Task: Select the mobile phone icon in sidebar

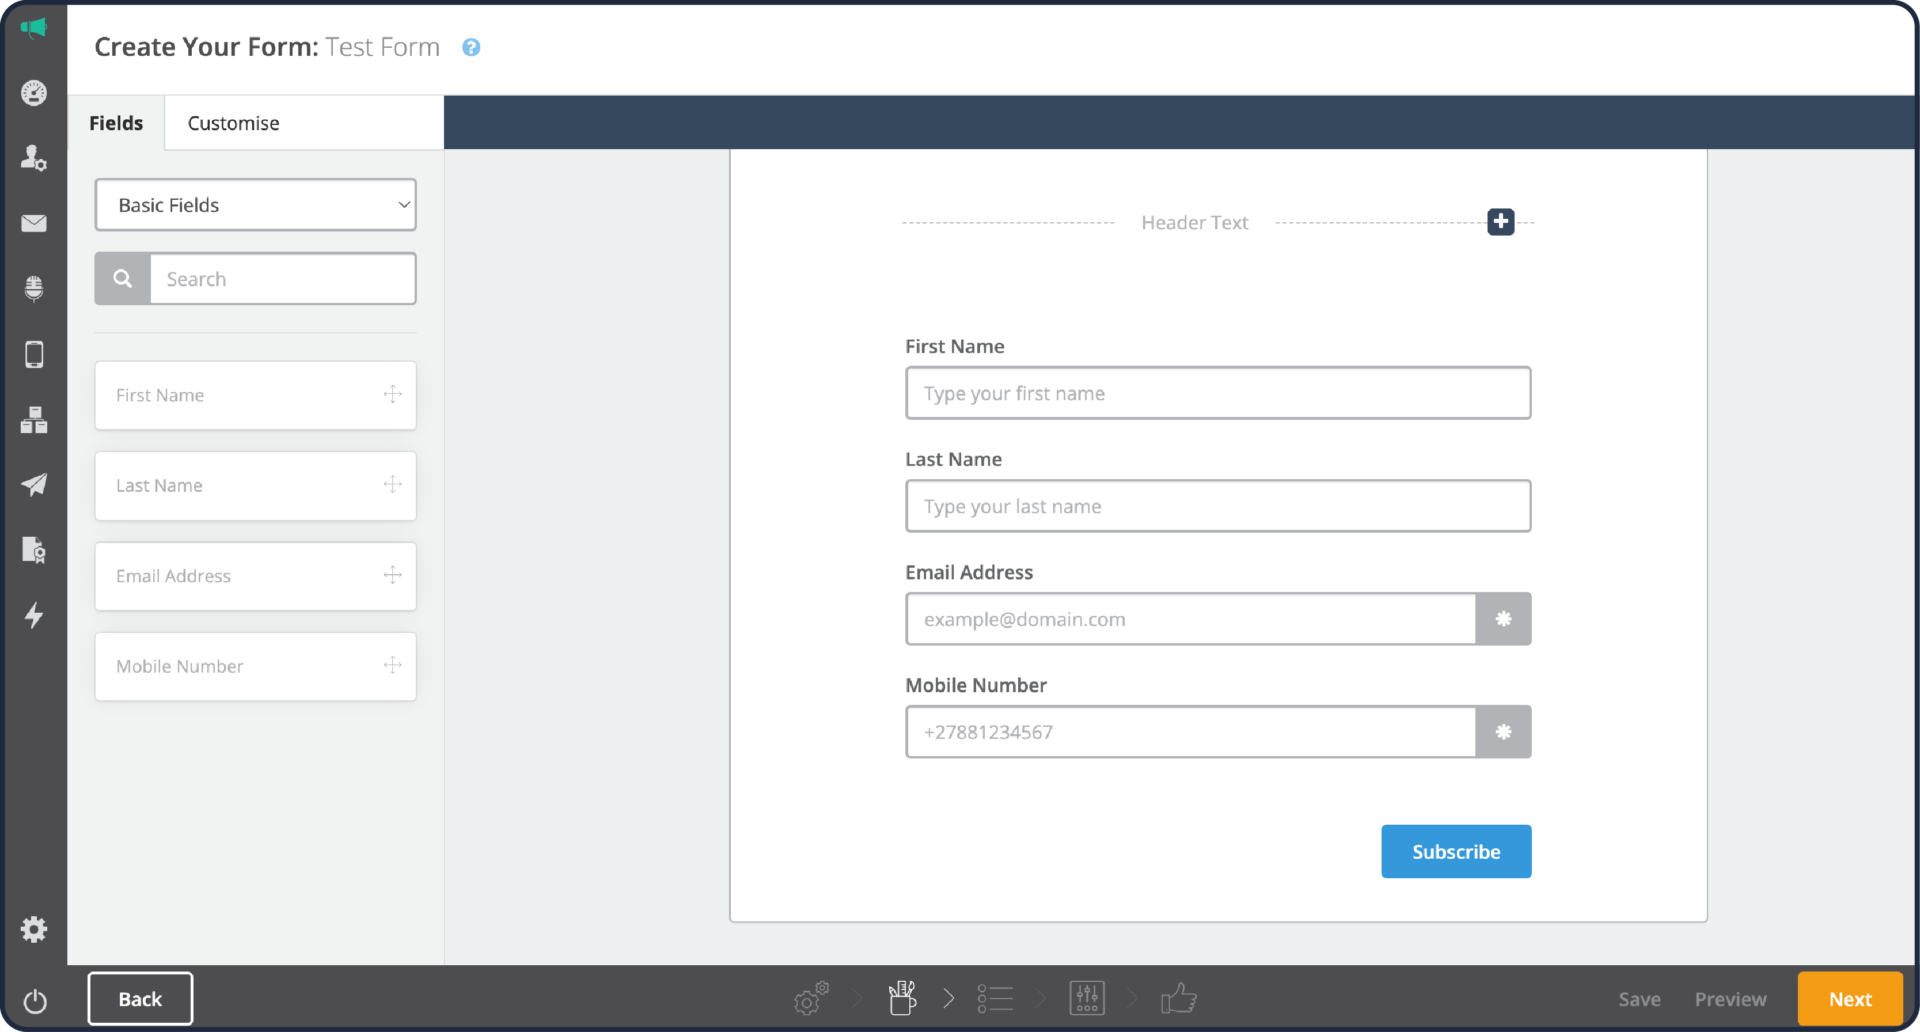Action: pos(33,354)
